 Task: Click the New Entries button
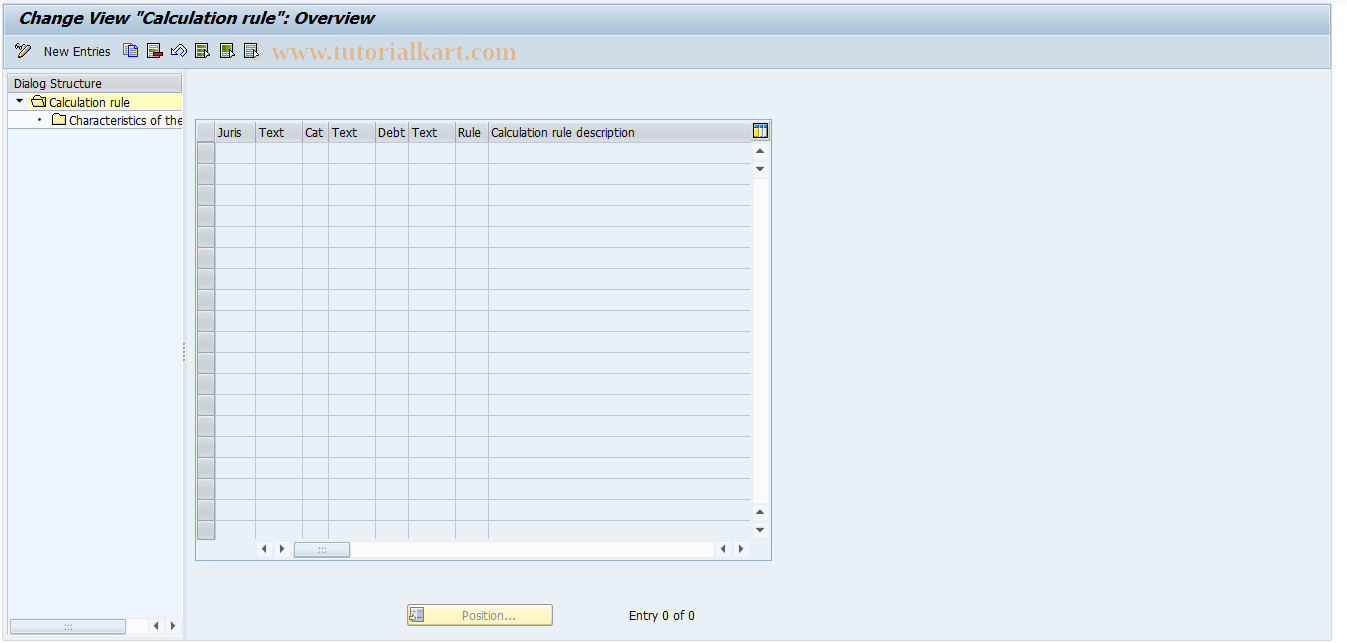pyautogui.click(x=77, y=51)
